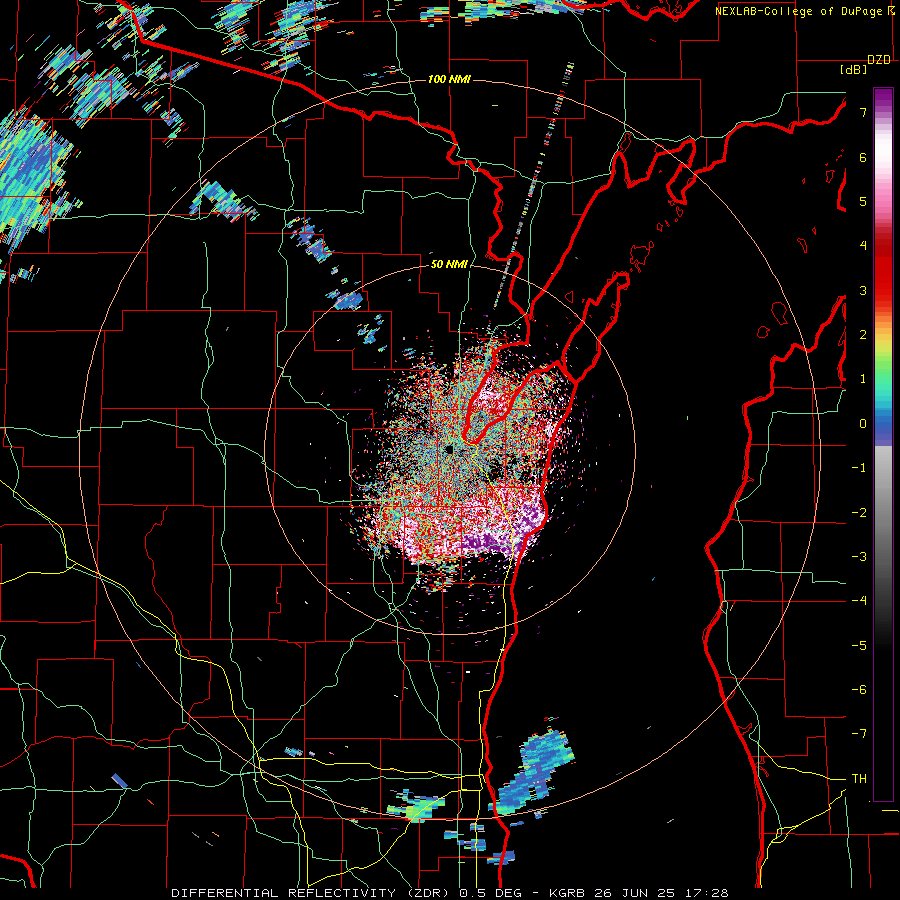Click the 6 value on the color scale

click(863, 157)
